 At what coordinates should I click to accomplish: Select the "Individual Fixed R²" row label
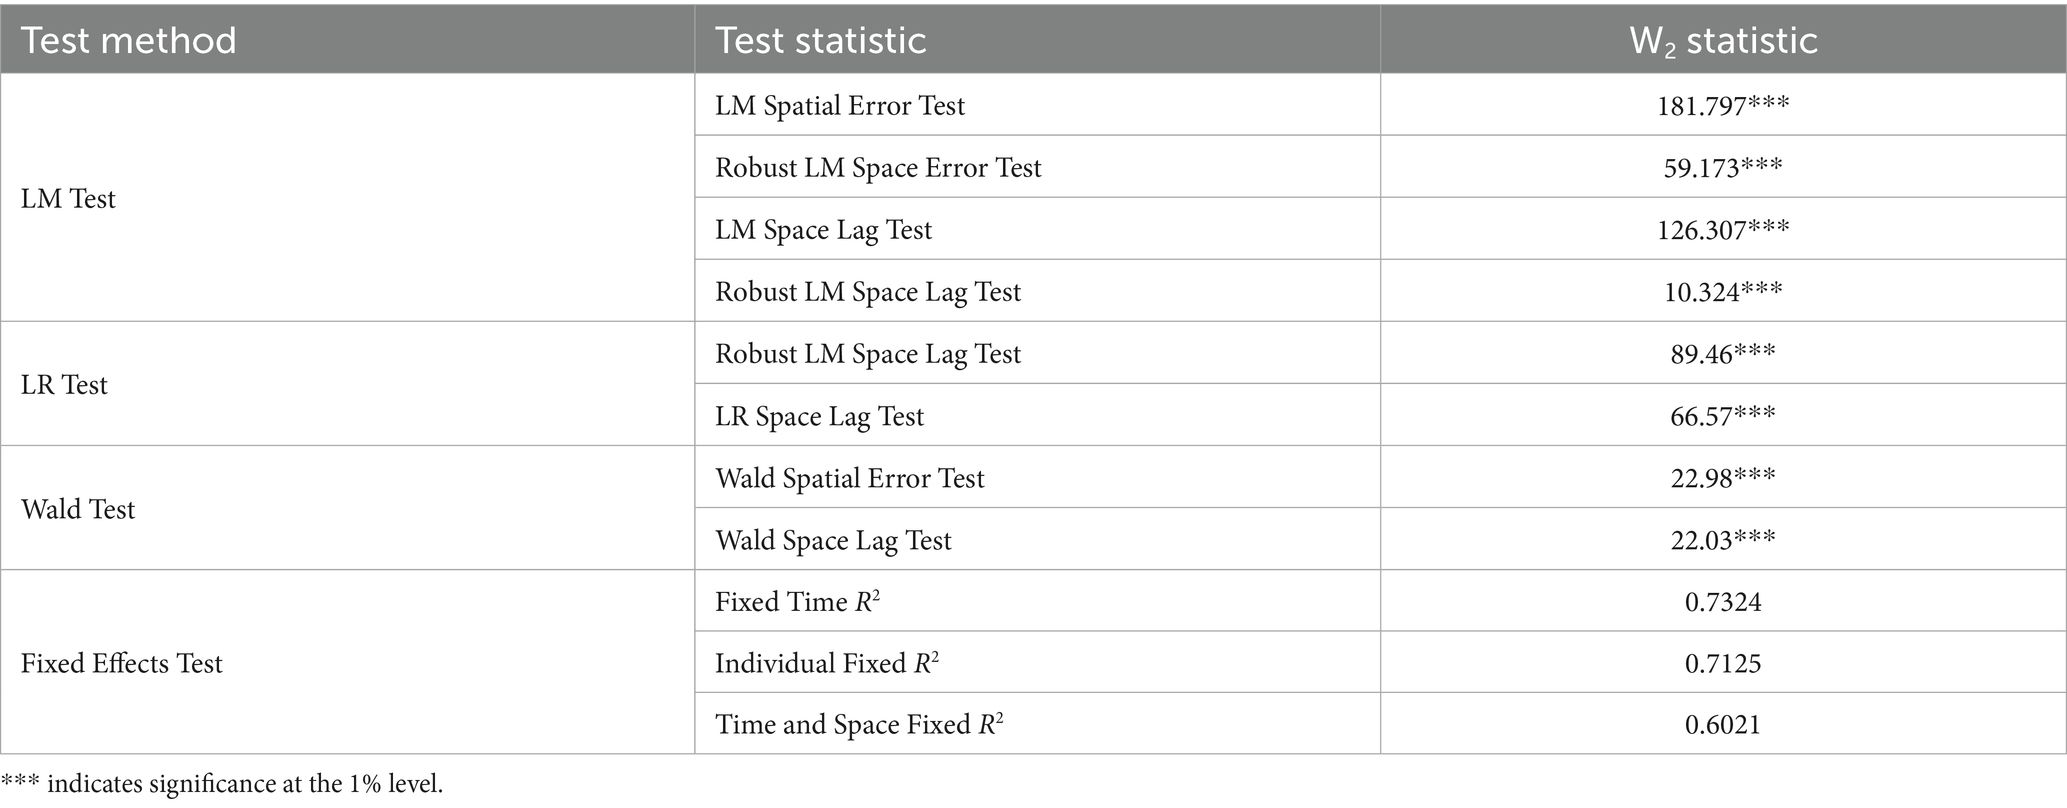pos(826,664)
